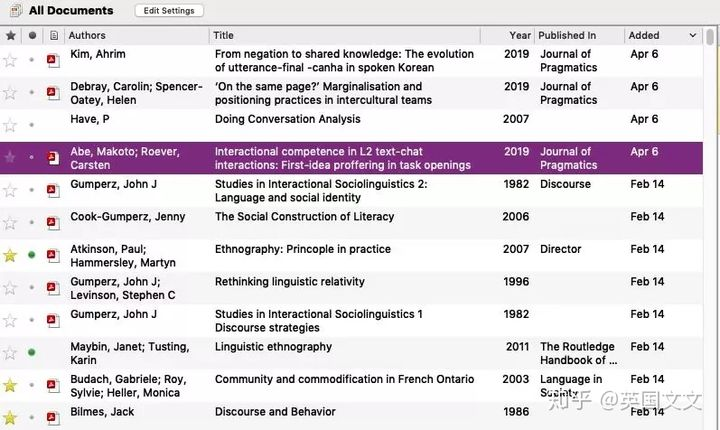Toggle read dot for Have, P row

click(x=32, y=125)
